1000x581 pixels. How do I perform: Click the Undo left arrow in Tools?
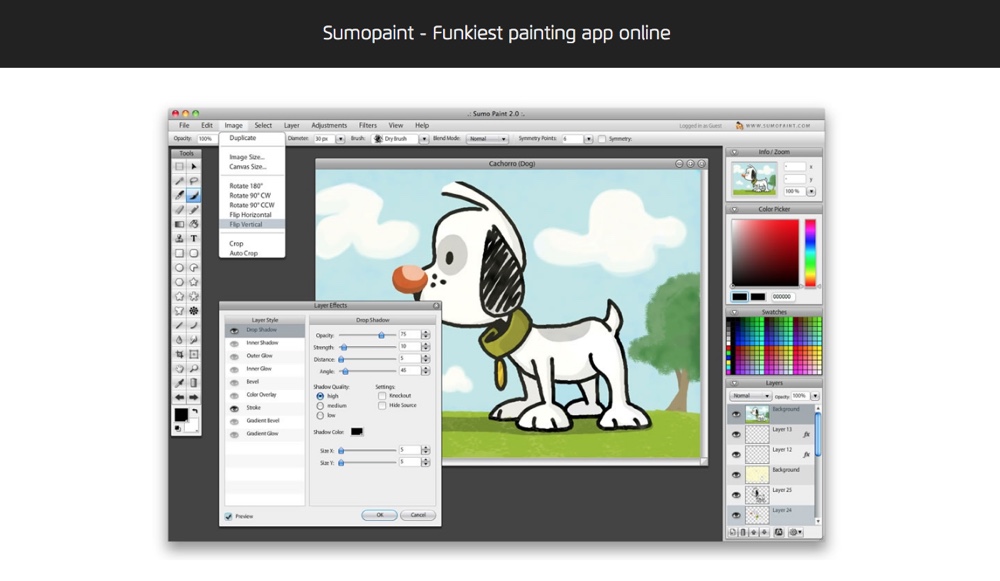[179, 397]
